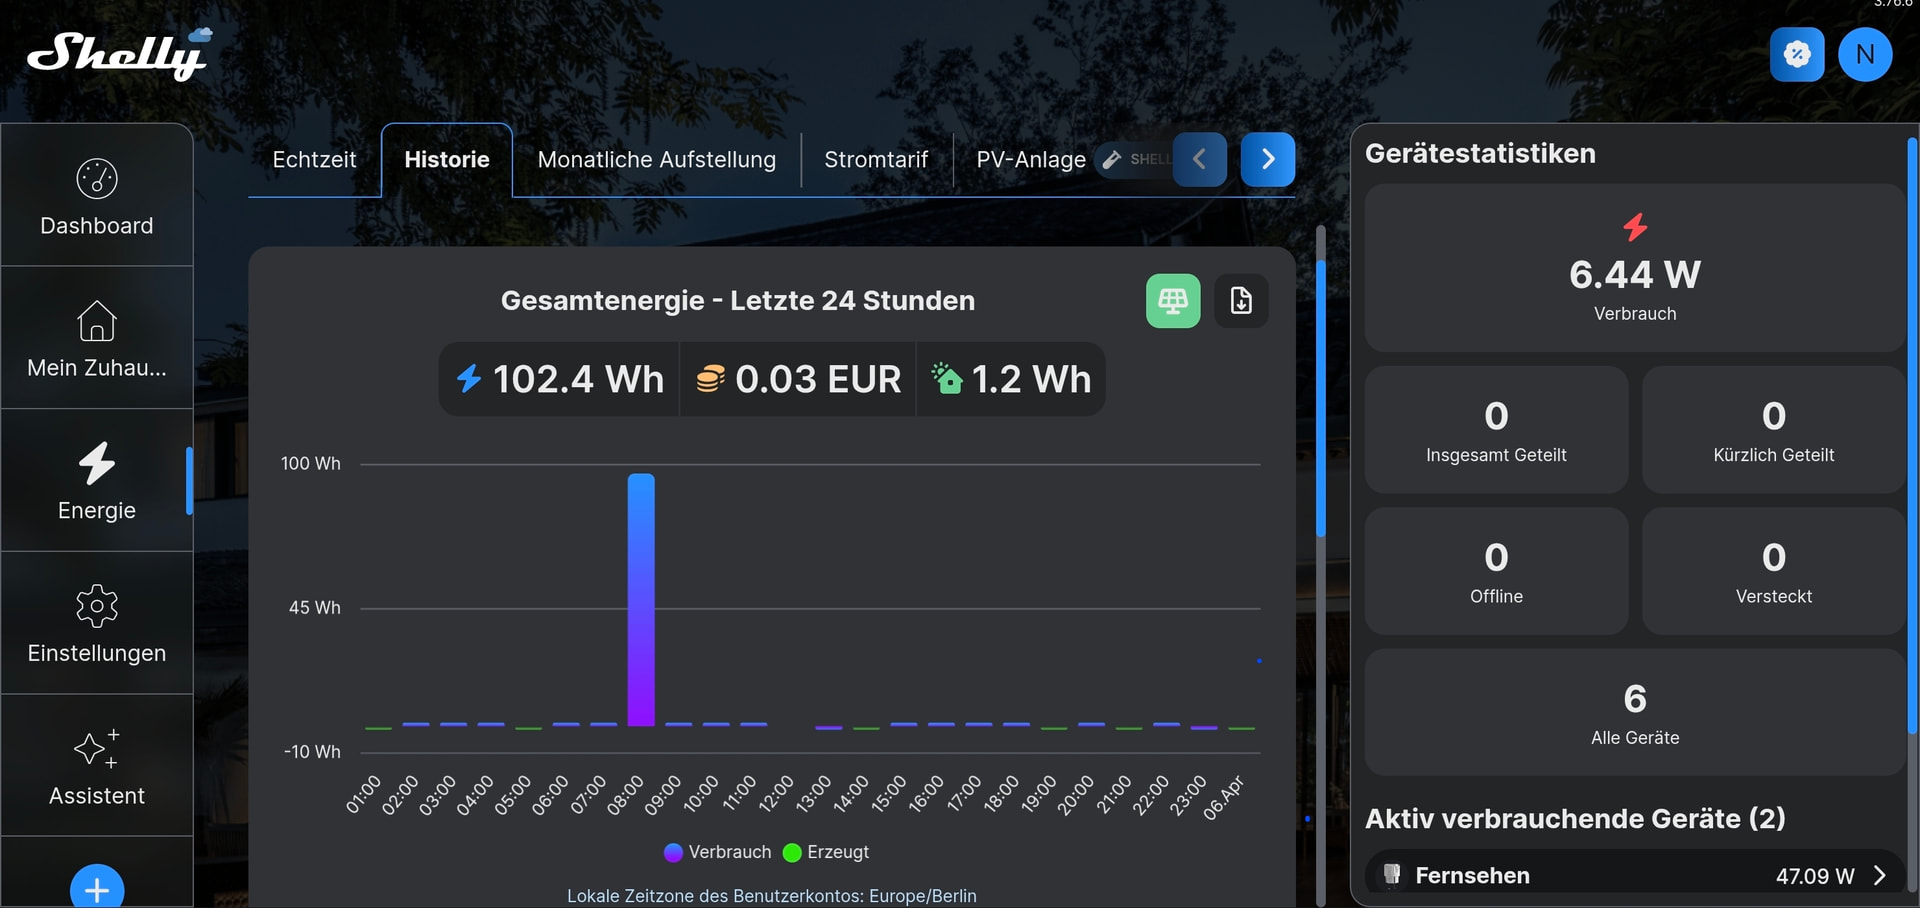Click the 08:00 consumption bar in chart
1920x908 pixels.
tap(641, 600)
